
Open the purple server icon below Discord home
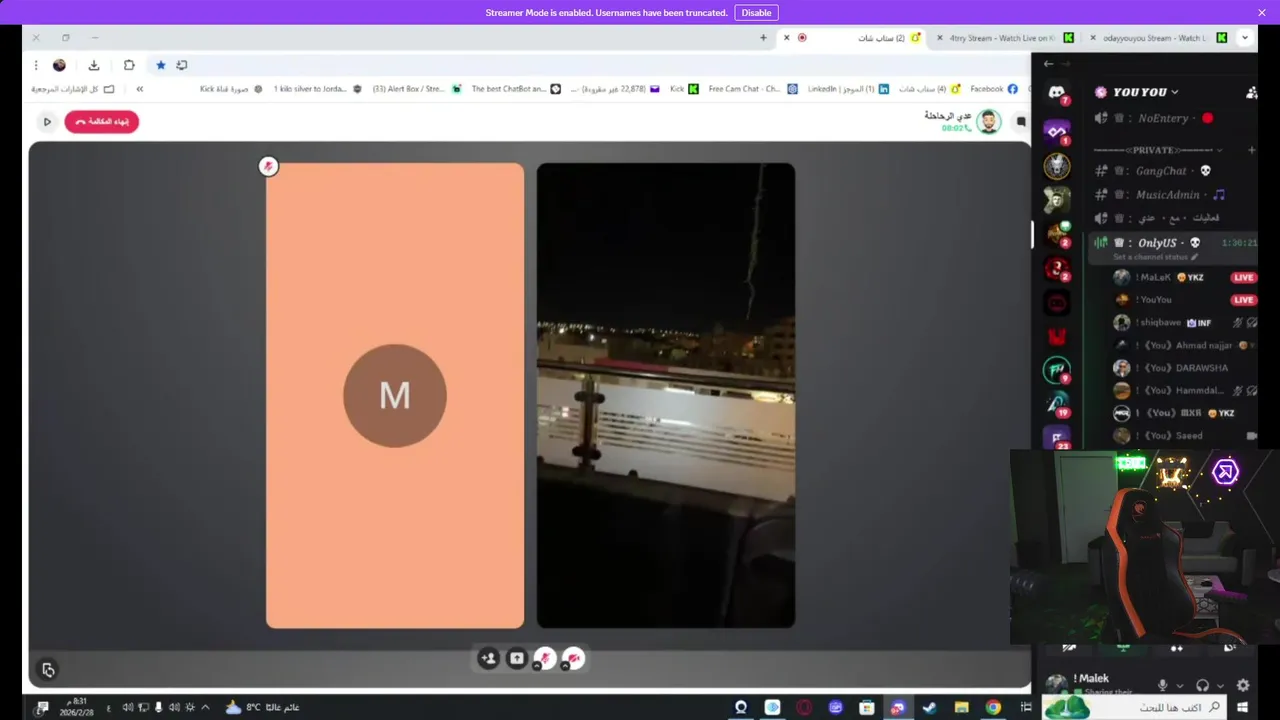[1057, 131]
